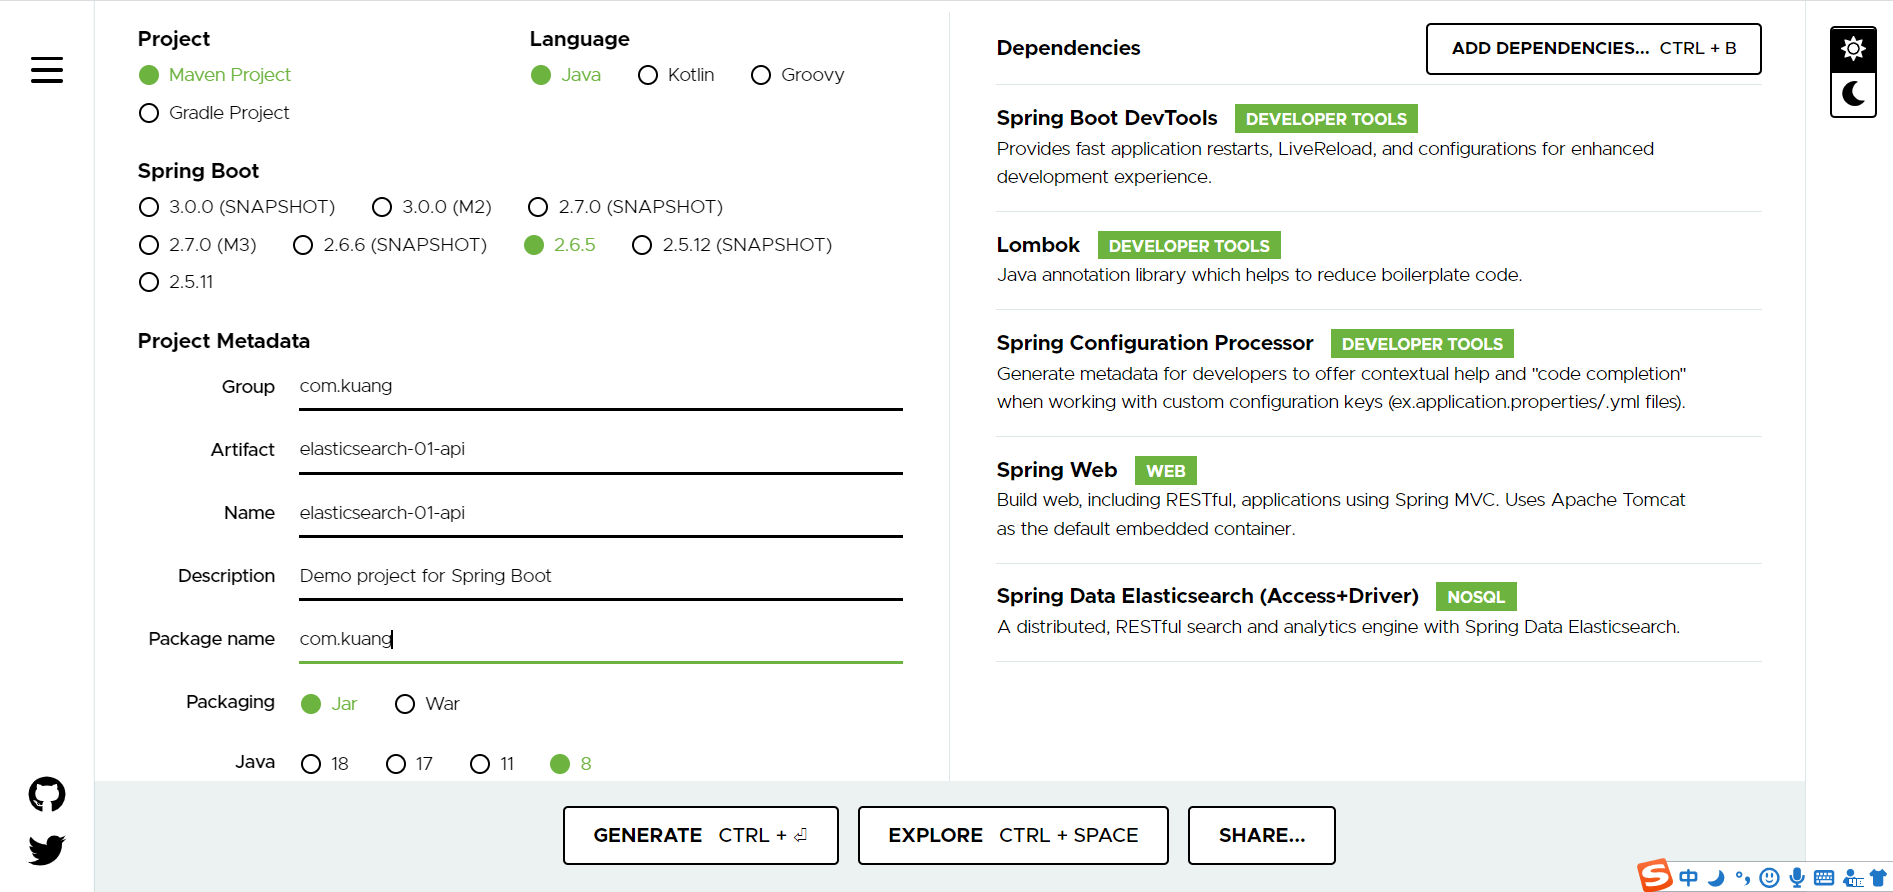Select Gradle Project option
The height and width of the screenshot is (892, 1893).
click(214, 113)
